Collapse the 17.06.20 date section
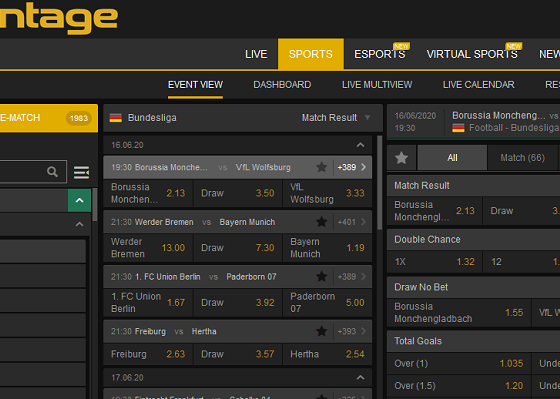Screen dimensions: 560x399 click(360, 378)
